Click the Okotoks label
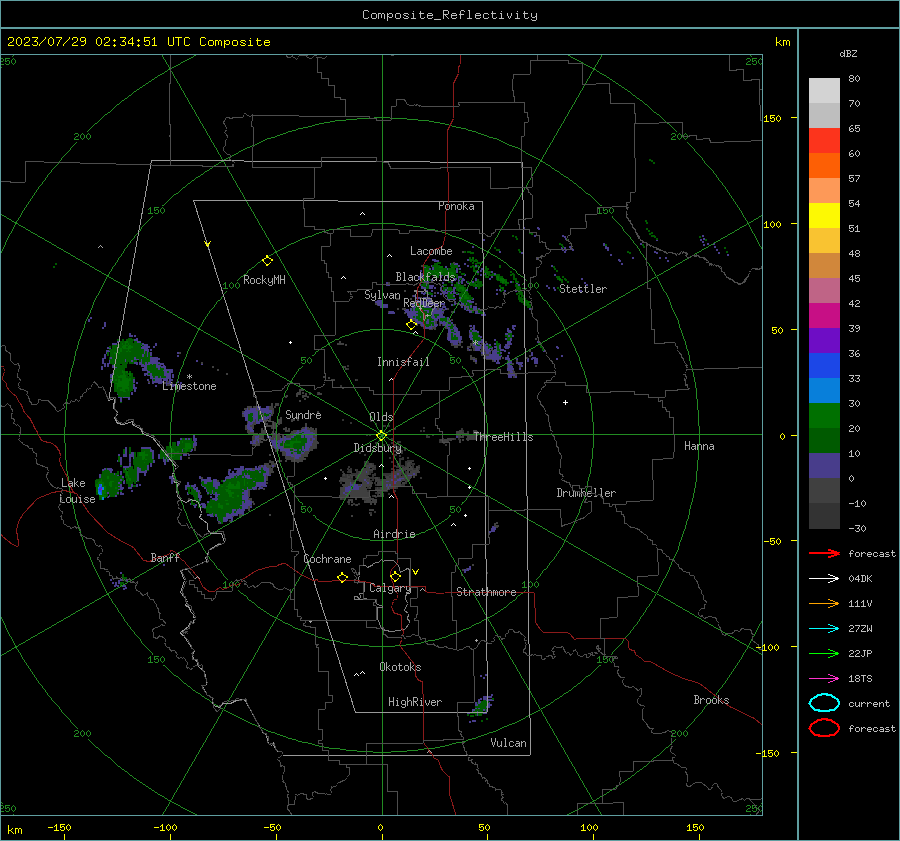This screenshot has width=900, height=841. pos(400,667)
